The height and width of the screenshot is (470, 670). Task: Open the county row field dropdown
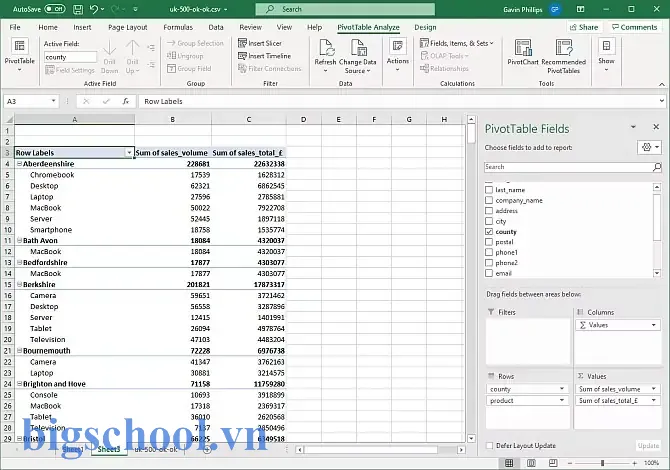coord(562,389)
